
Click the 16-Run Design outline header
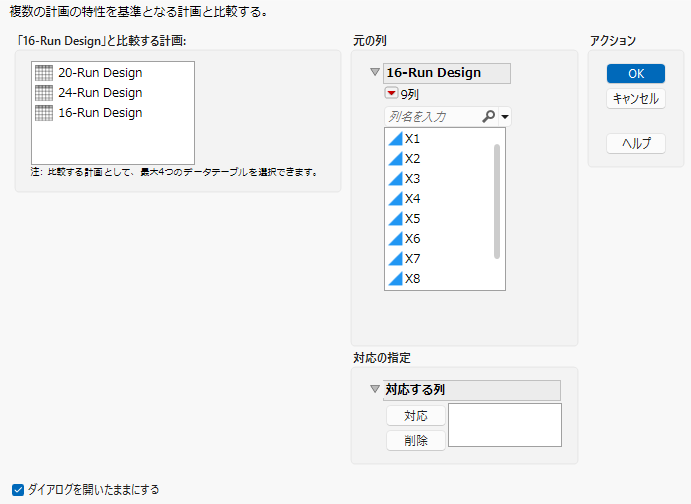(447, 73)
